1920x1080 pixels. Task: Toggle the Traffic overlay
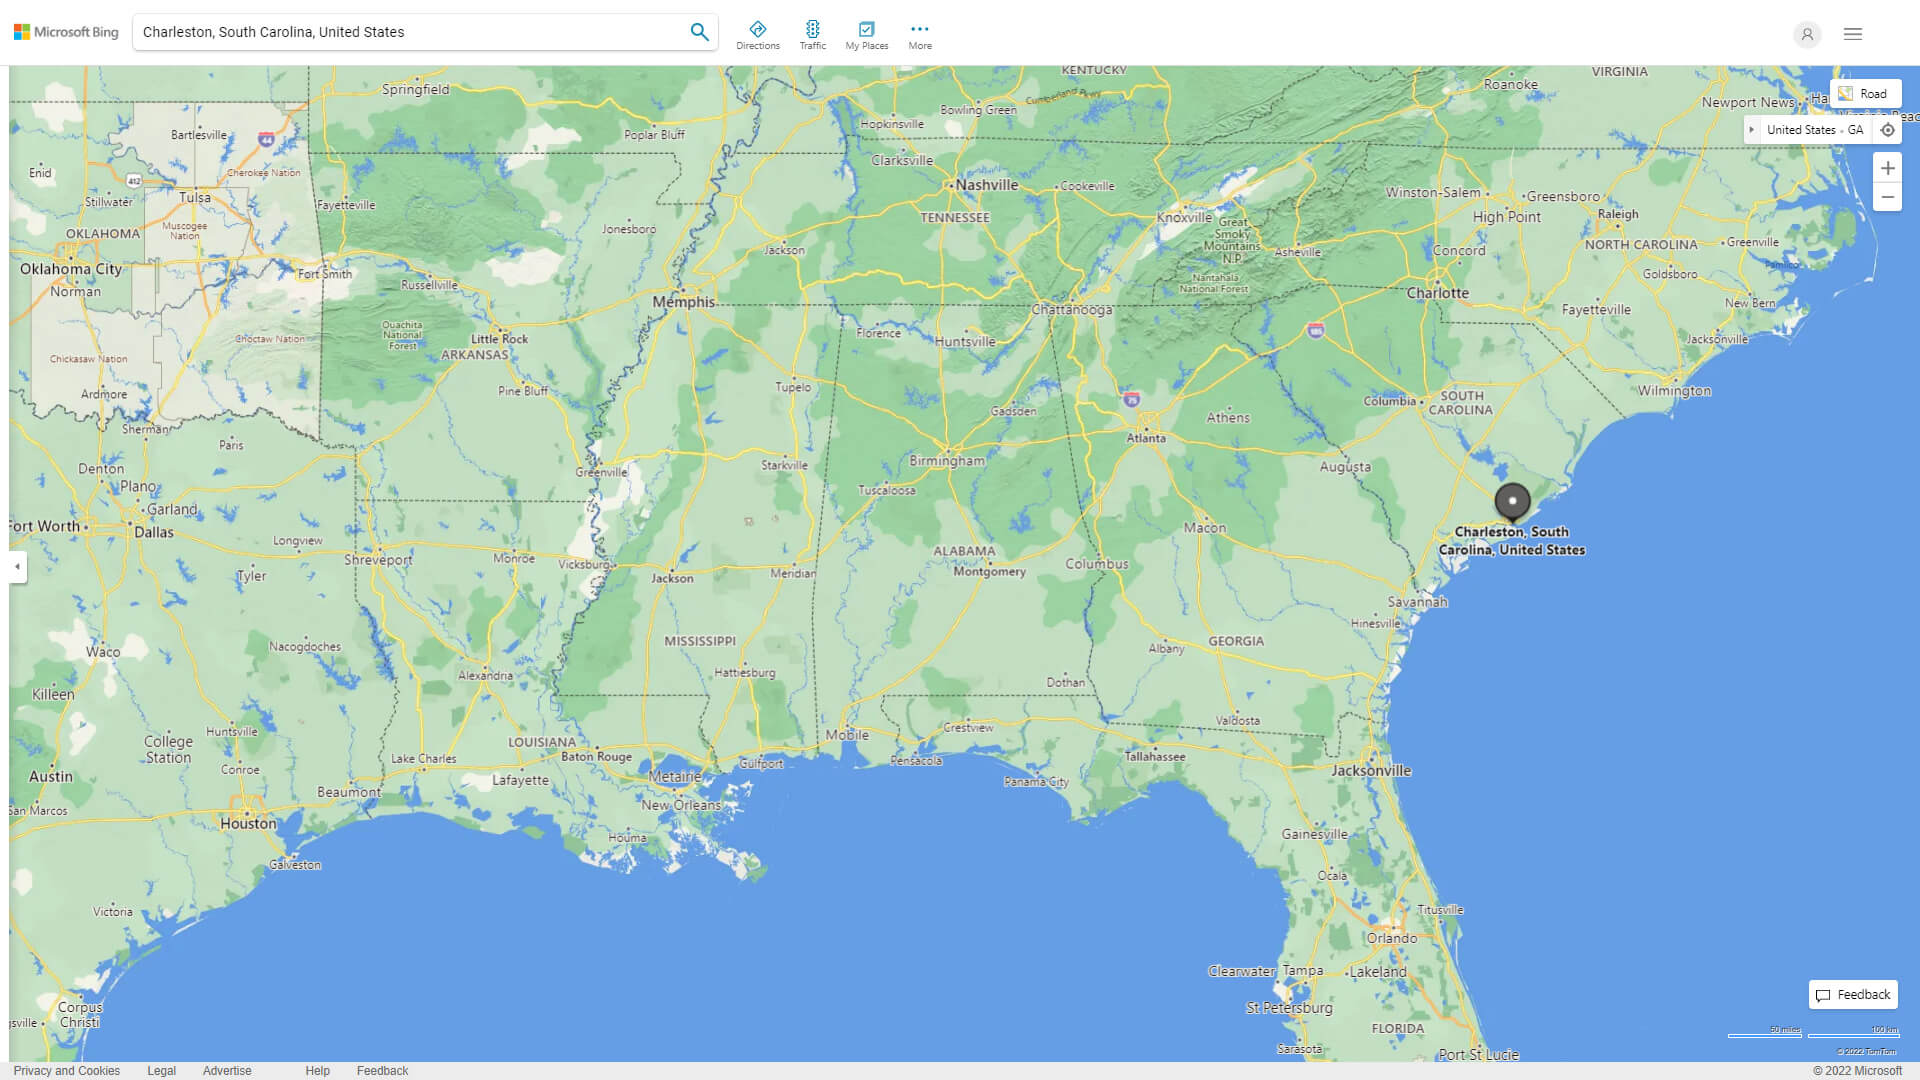[x=813, y=33]
